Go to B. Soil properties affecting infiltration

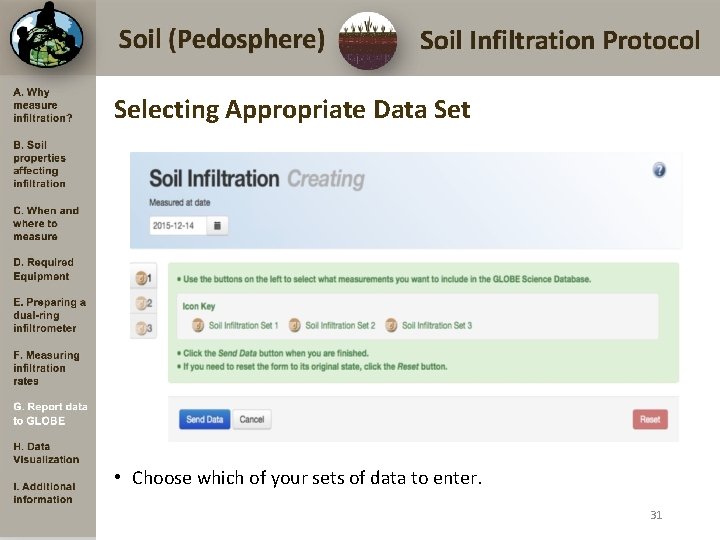pos(40,164)
